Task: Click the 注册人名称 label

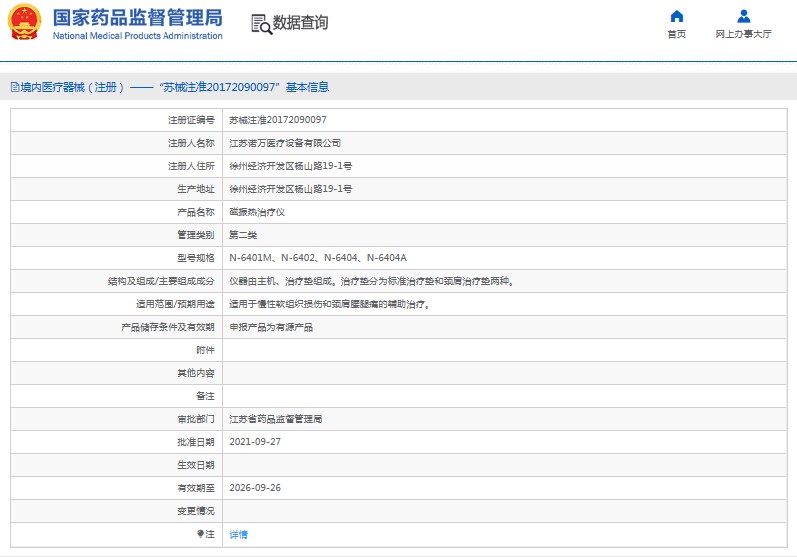Action: [x=191, y=143]
